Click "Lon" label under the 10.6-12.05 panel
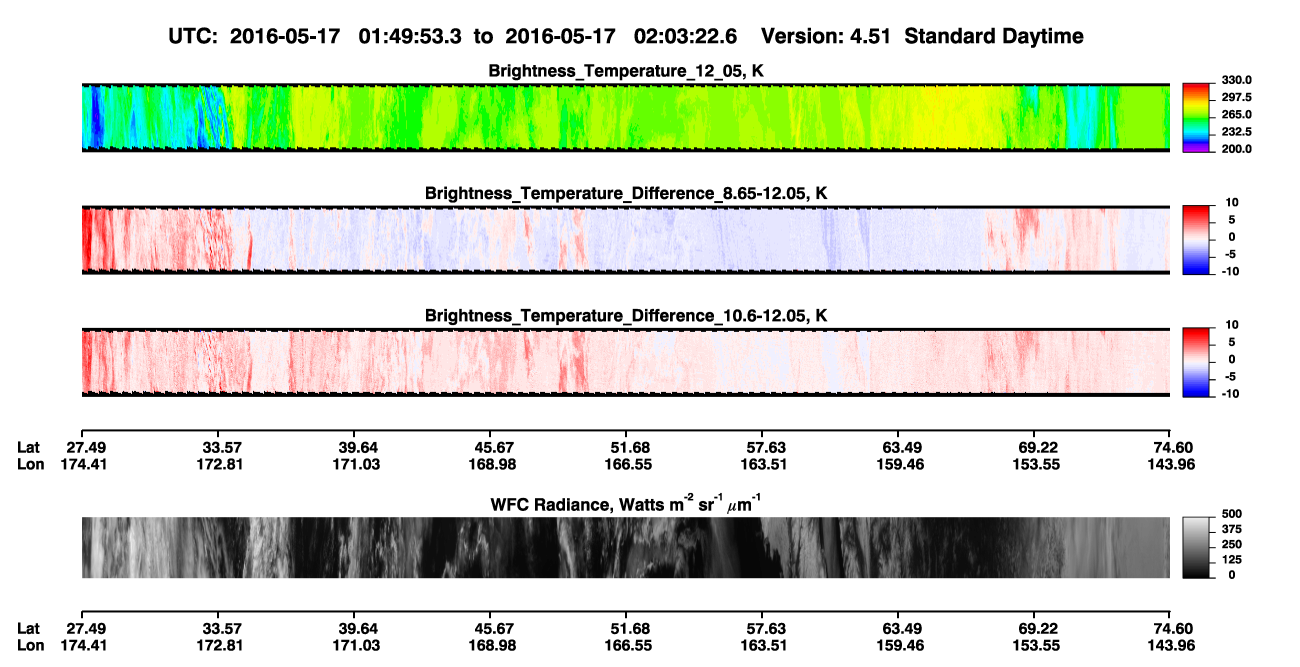Image resolution: width=1300 pixels, height=667 pixels. click(30, 464)
